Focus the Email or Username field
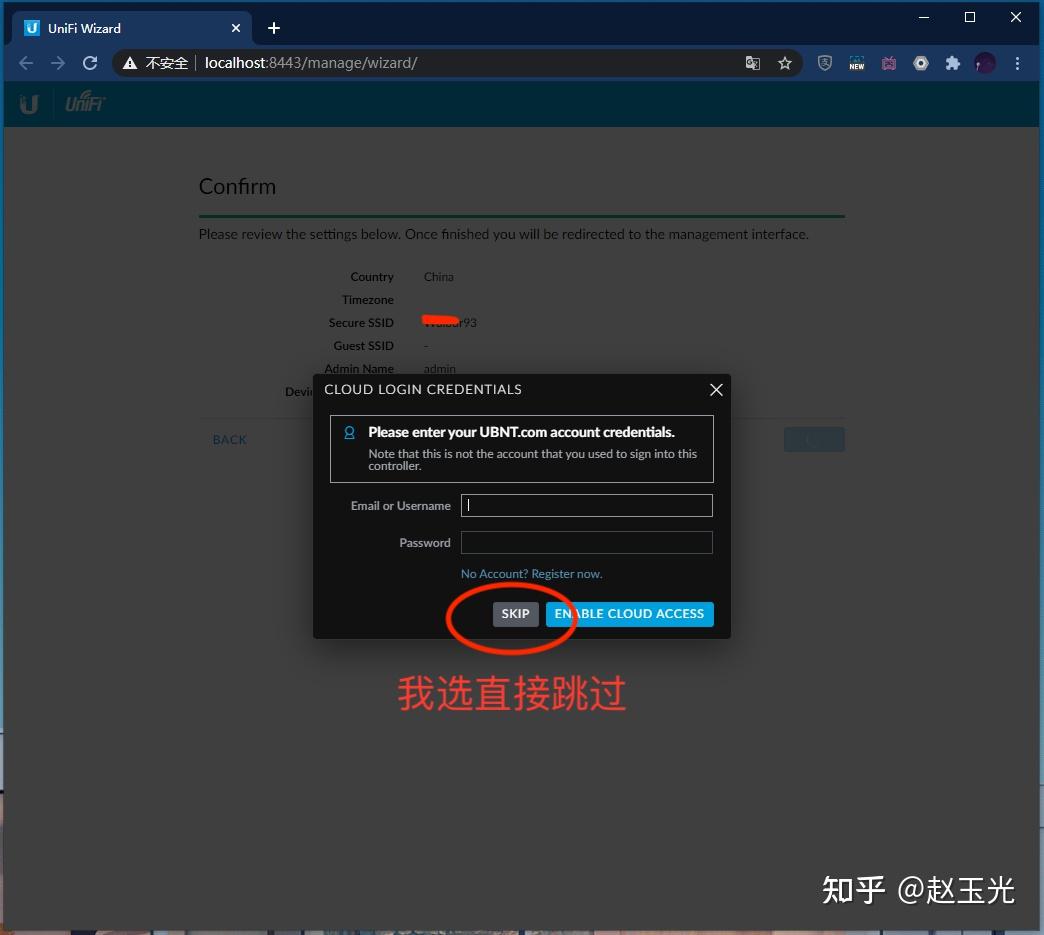The height and width of the screenshot is (935, 1044). point(587,505)
